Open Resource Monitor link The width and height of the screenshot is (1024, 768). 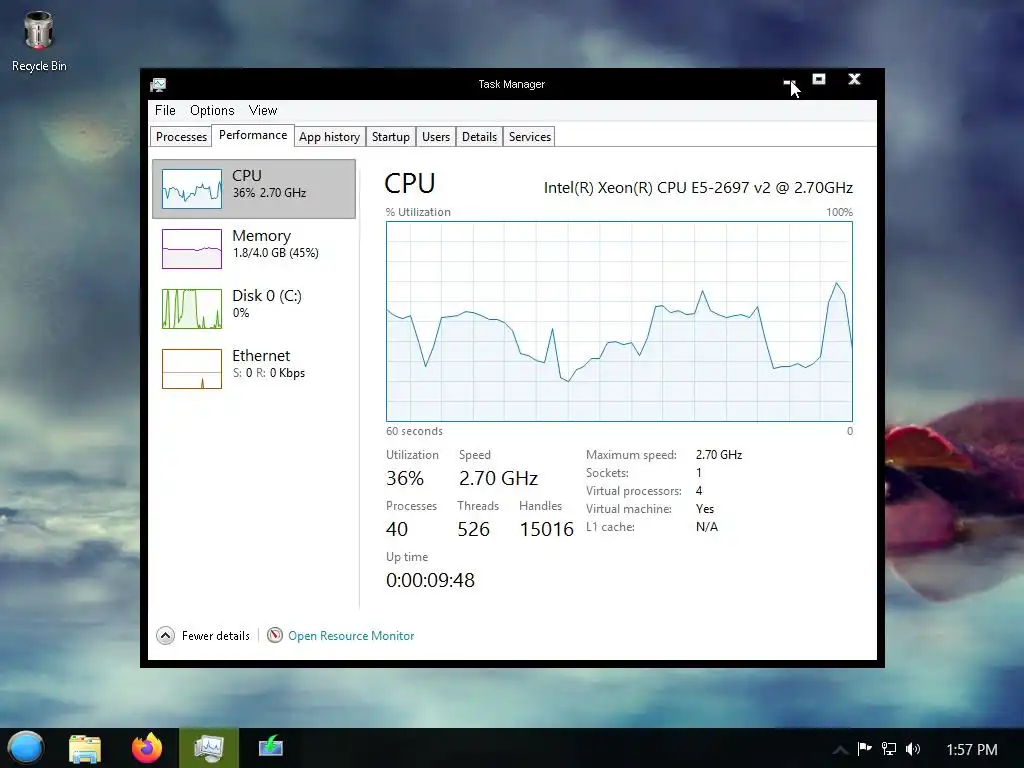point(351,635)
